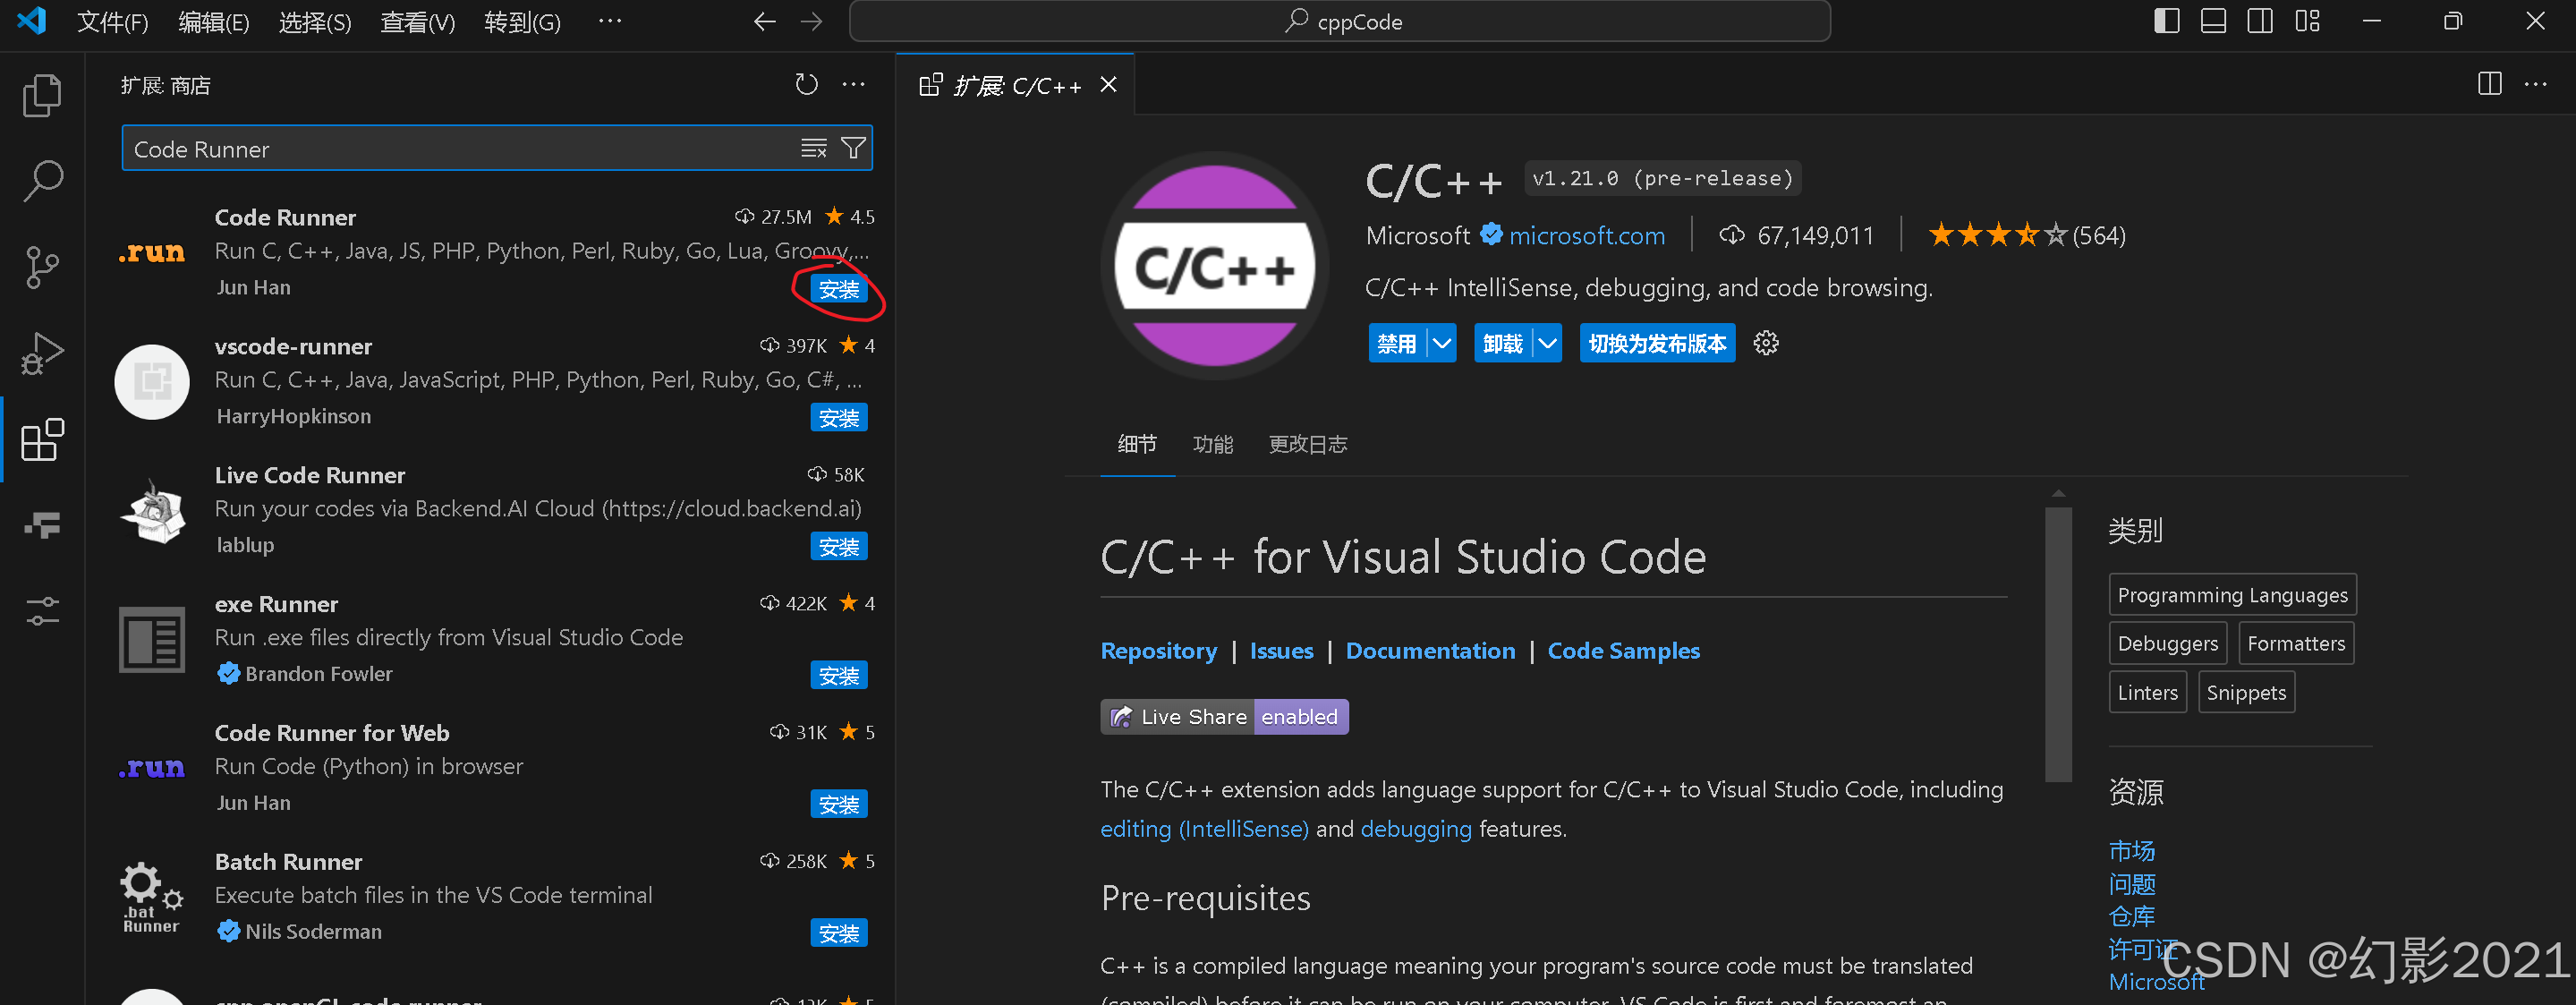Open the Run and Debug view
Viewport: 2576px width, 1005px height.
tap(42, 354)
